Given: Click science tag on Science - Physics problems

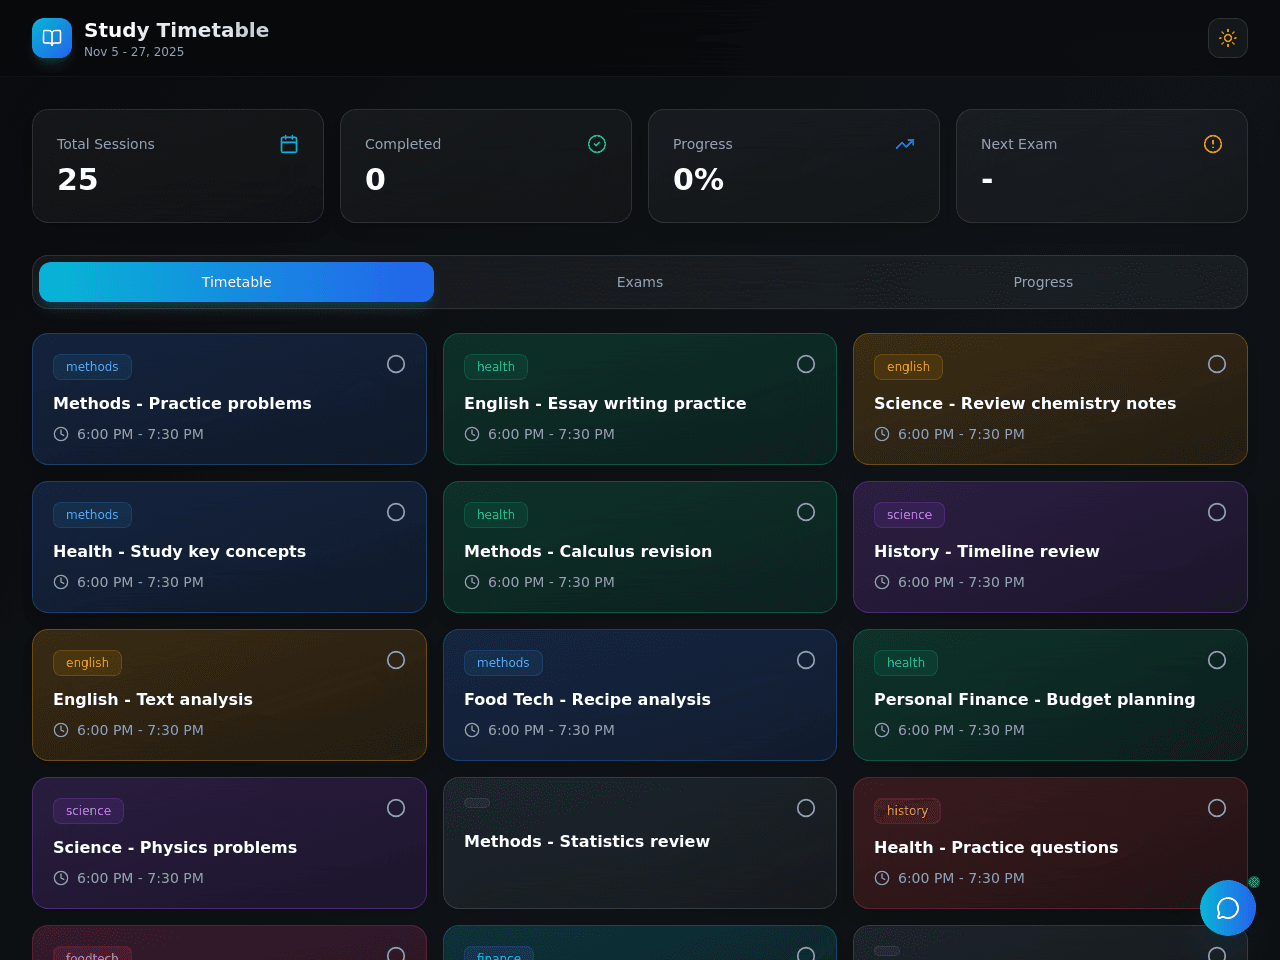Looking at the screenshot, I should point(88,811).
